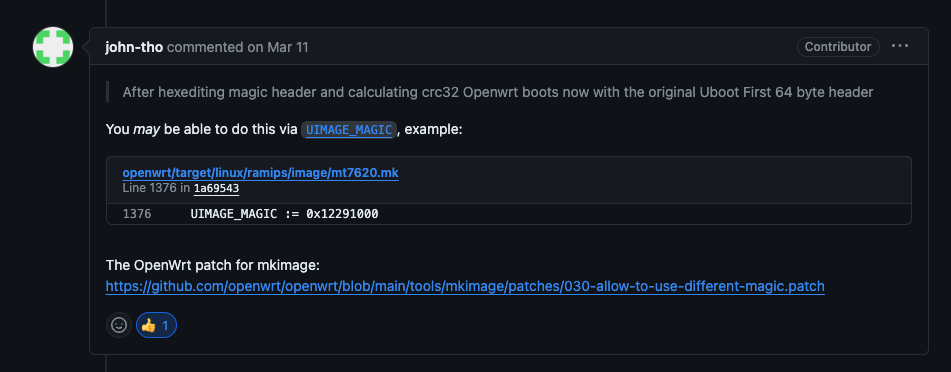Click the thumbs up emoji icon
The width and height of the screenshot is (951, 372).
pyautogui.click(x=148, y=326)
